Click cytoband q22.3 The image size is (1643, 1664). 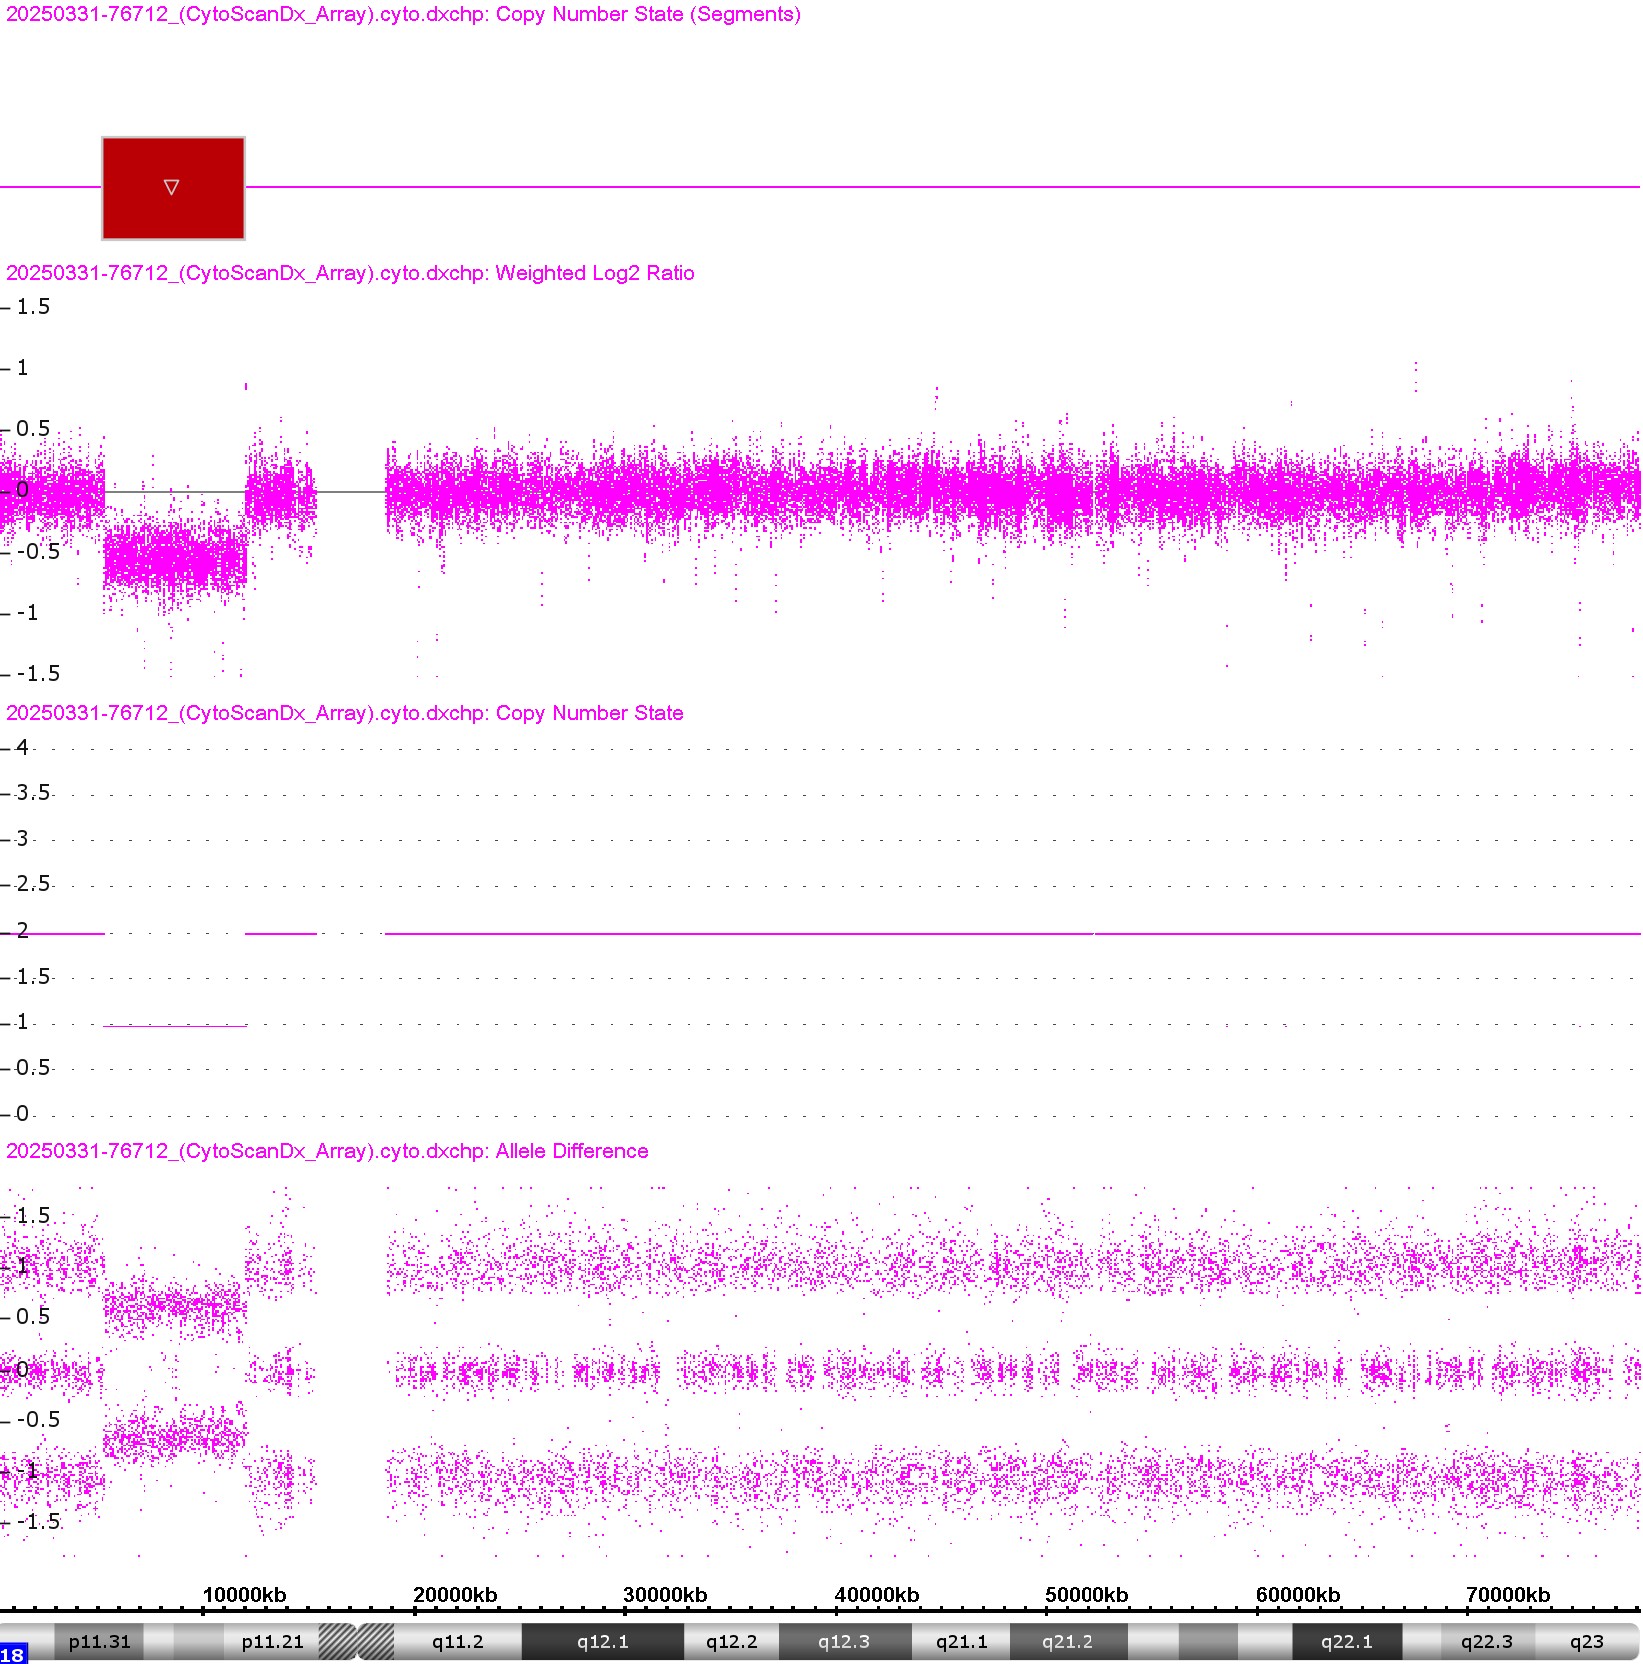click(1486, 1642)
